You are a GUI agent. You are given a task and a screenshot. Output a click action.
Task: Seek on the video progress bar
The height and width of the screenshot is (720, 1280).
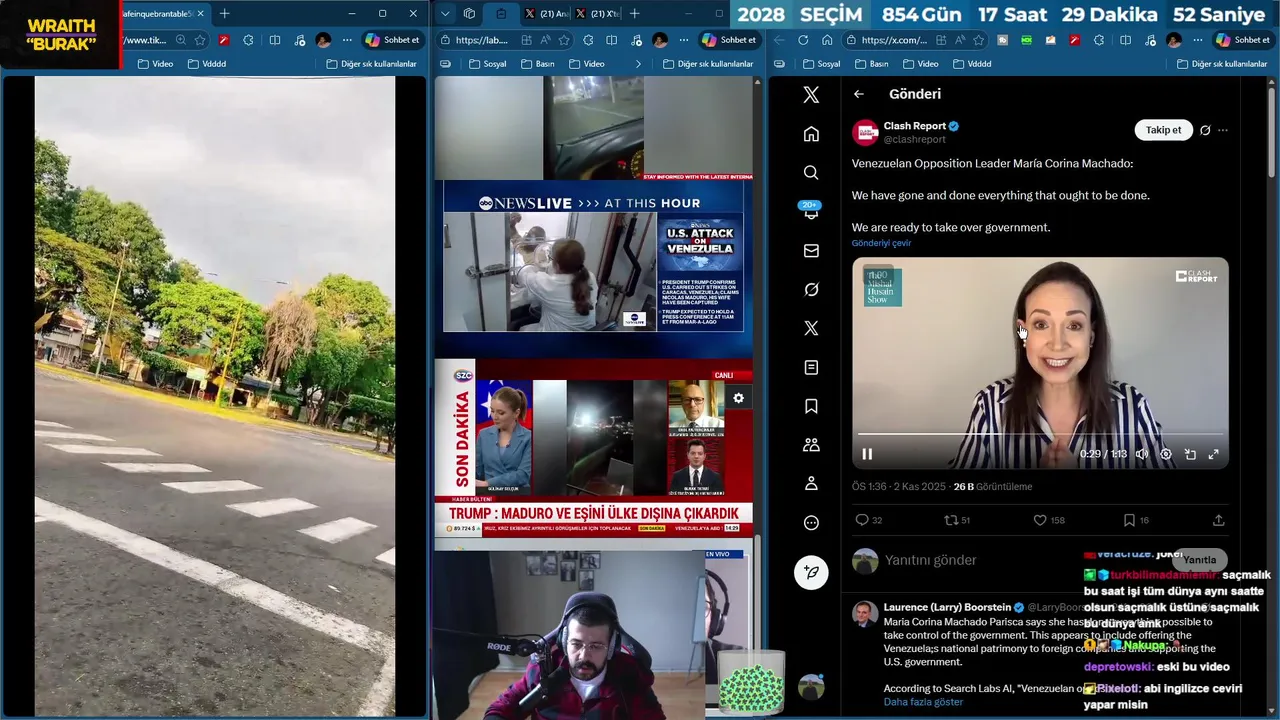(x=1040, y=434)
